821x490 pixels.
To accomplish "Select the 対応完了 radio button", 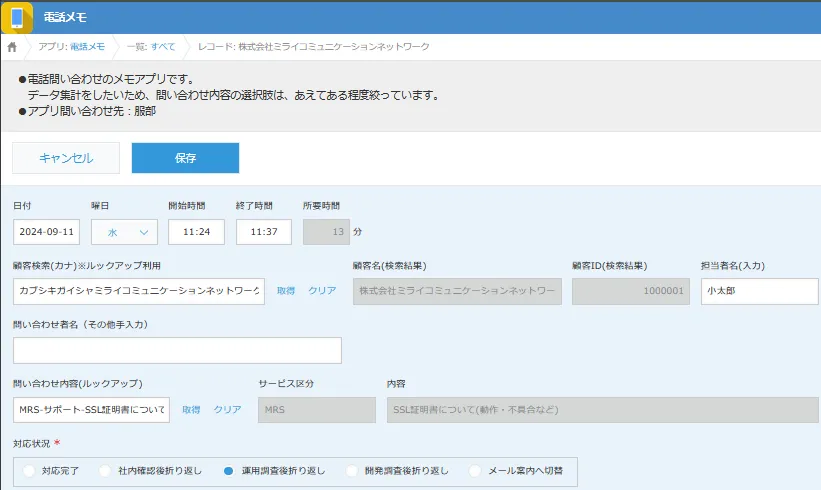I will click(x=29, y=470).
